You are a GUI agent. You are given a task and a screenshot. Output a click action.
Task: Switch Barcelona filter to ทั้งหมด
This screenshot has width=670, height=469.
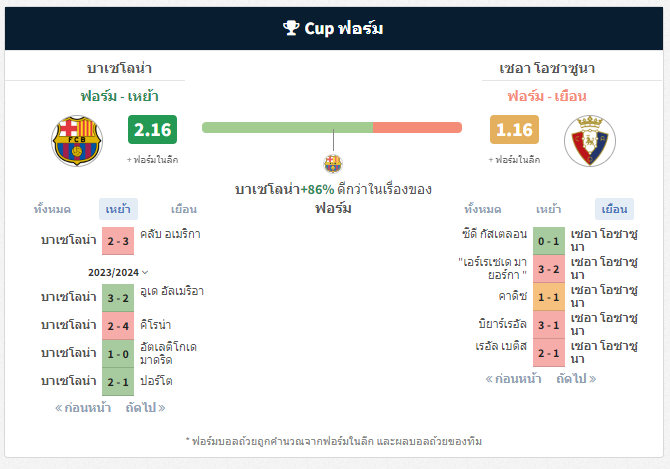pos(52,209)
